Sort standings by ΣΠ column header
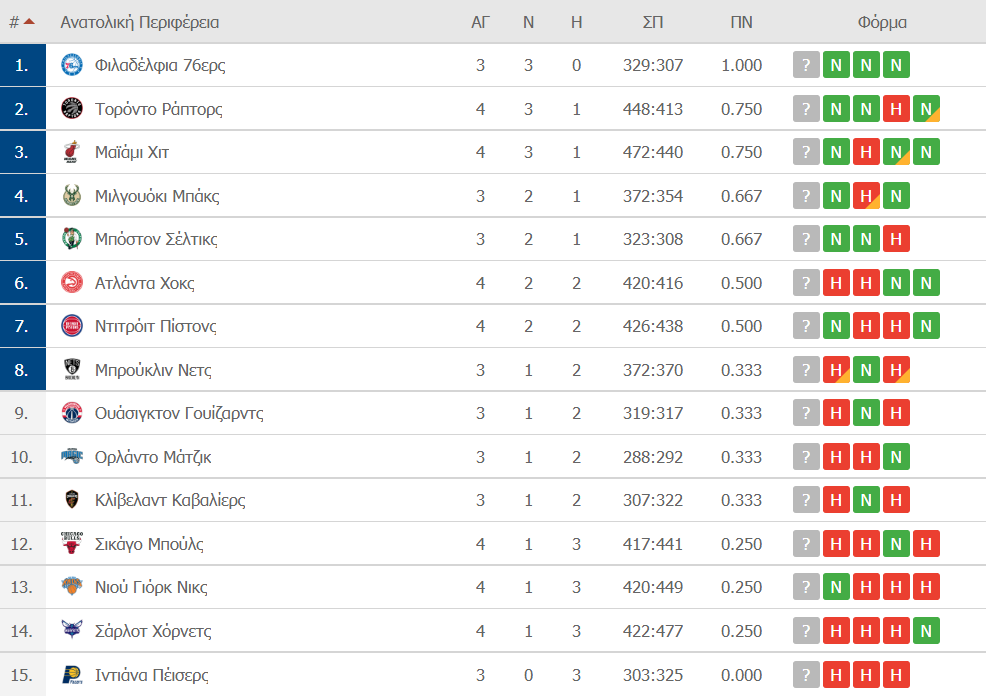Screen dimensions: 986x696 [x=653, y=23]
